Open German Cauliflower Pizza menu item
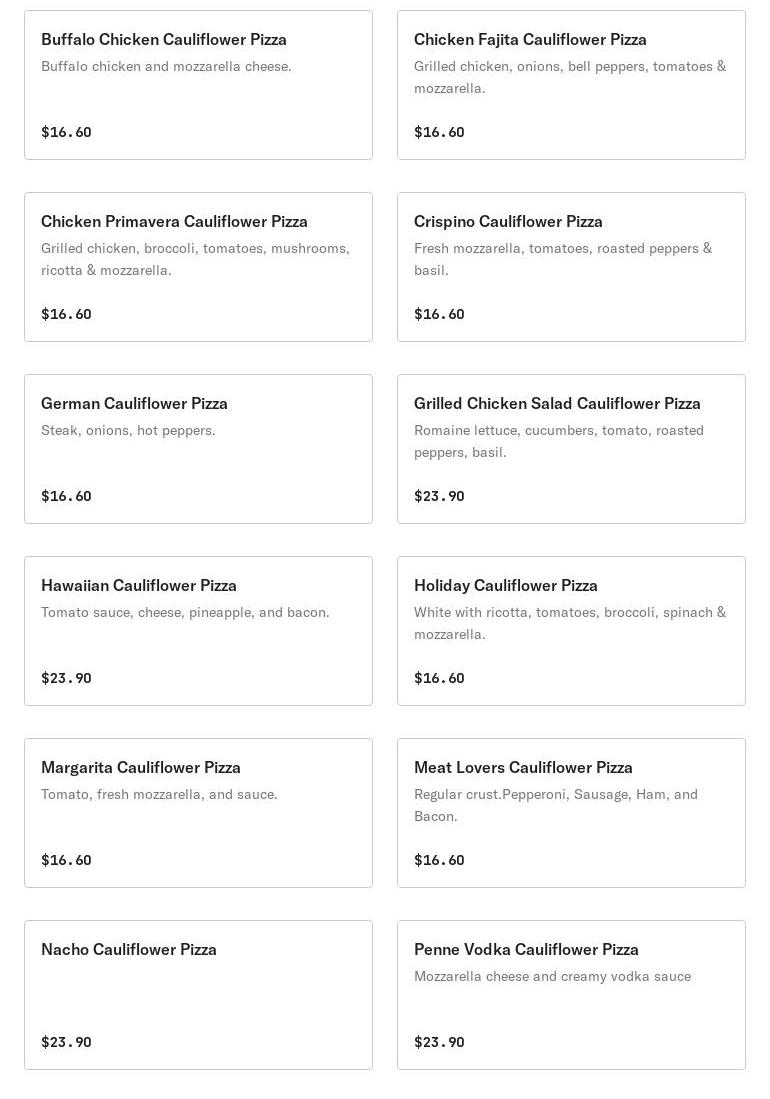 coord(198,449)
